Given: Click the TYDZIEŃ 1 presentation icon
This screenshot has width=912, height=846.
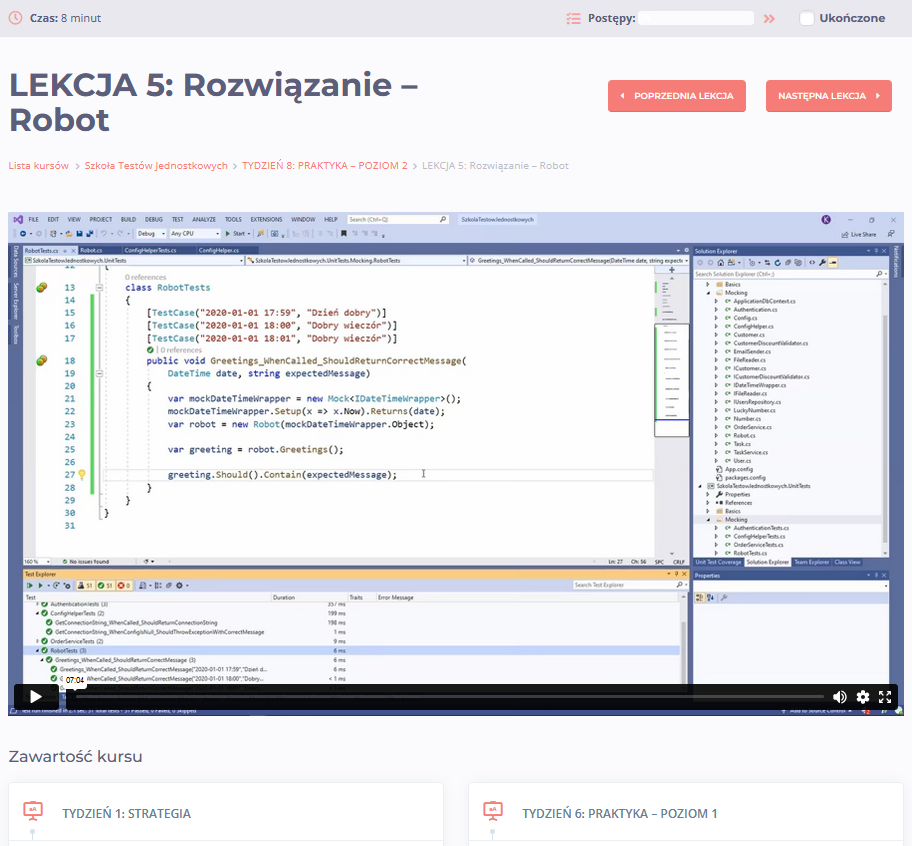Looking at the screenshot, I should [x=33, y=811].
